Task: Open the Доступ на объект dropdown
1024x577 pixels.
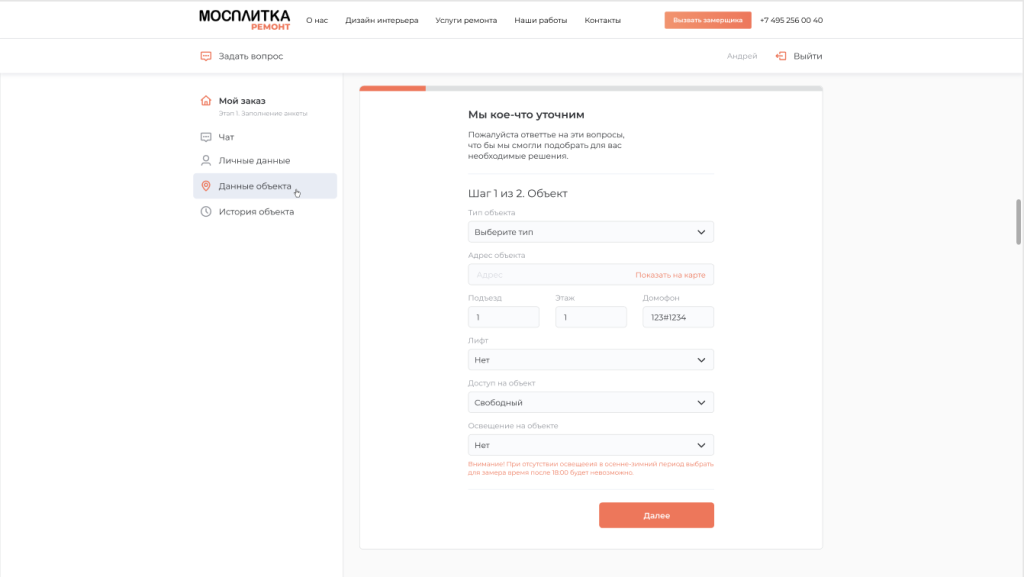Action: pos(590,403)
